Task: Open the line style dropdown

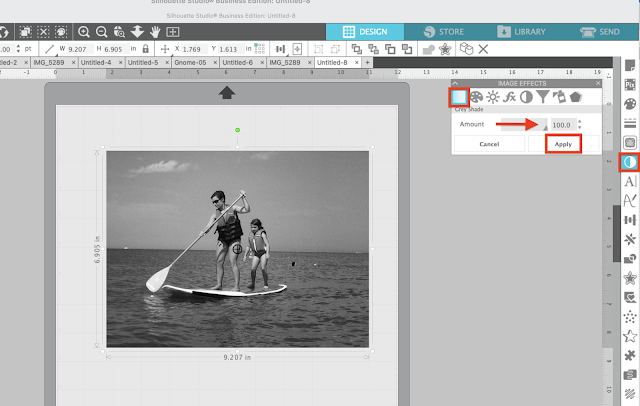Action: 50,49
